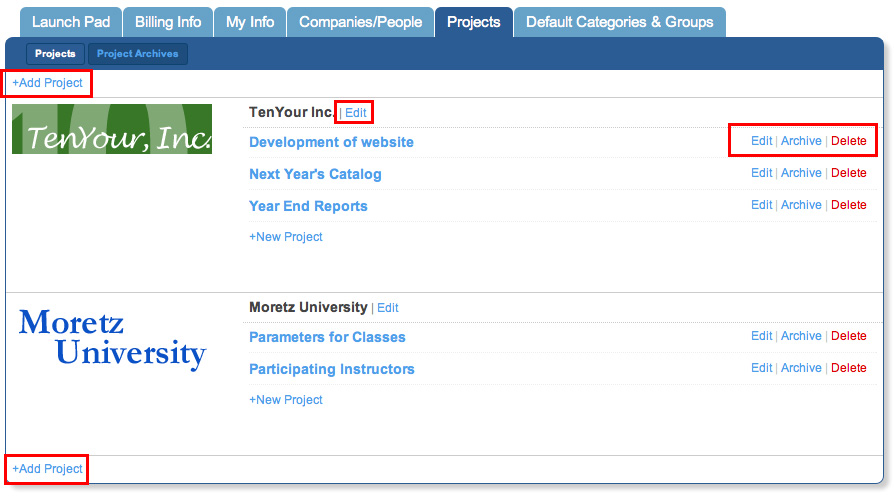
Task: Open the My Info tab
Action: coord(250,22)
